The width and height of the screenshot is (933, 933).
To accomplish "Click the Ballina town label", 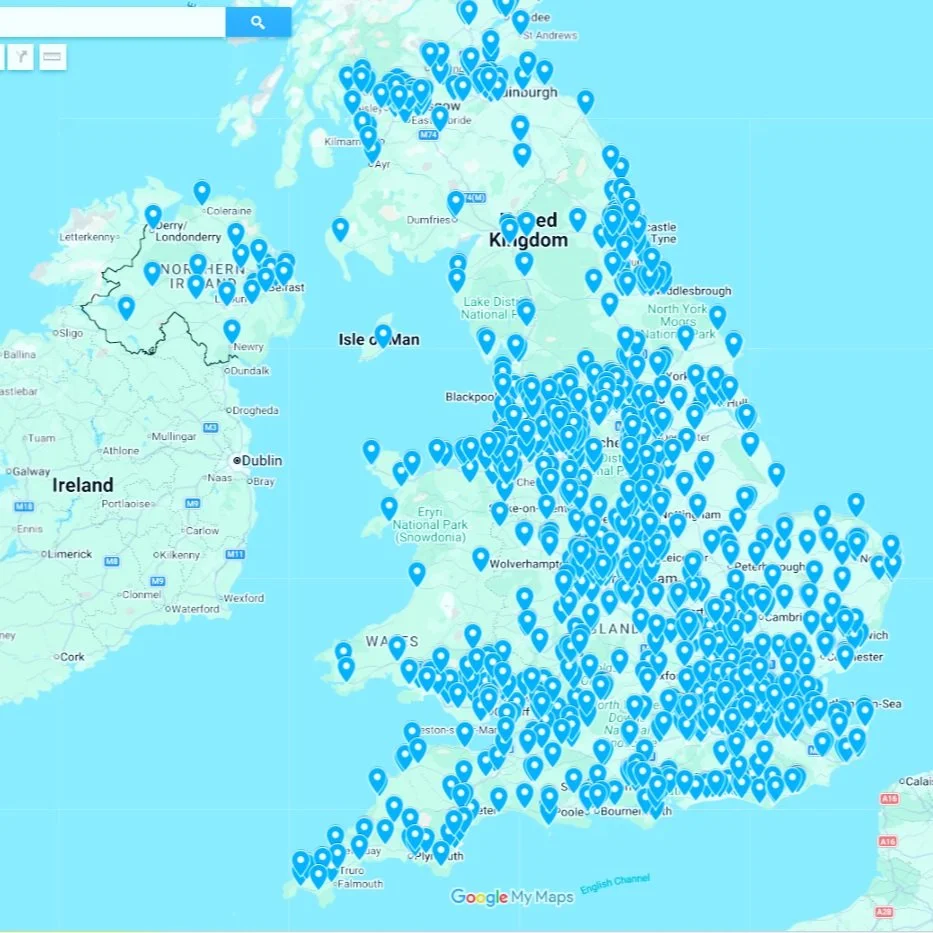I will (20, 355).
